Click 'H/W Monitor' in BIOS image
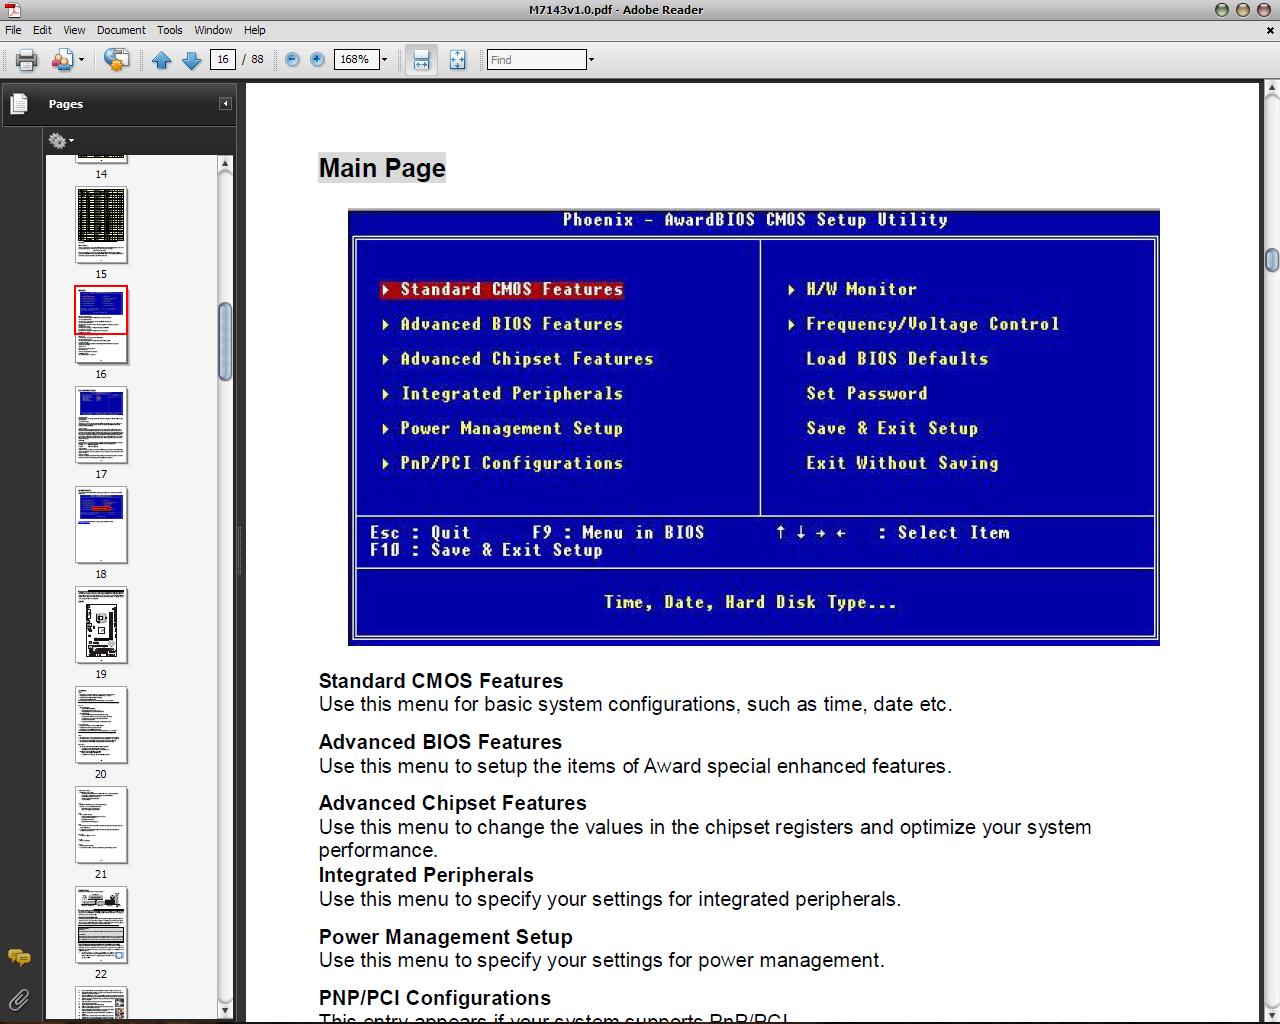1280x1024 pixels. (x=861, y=289)
